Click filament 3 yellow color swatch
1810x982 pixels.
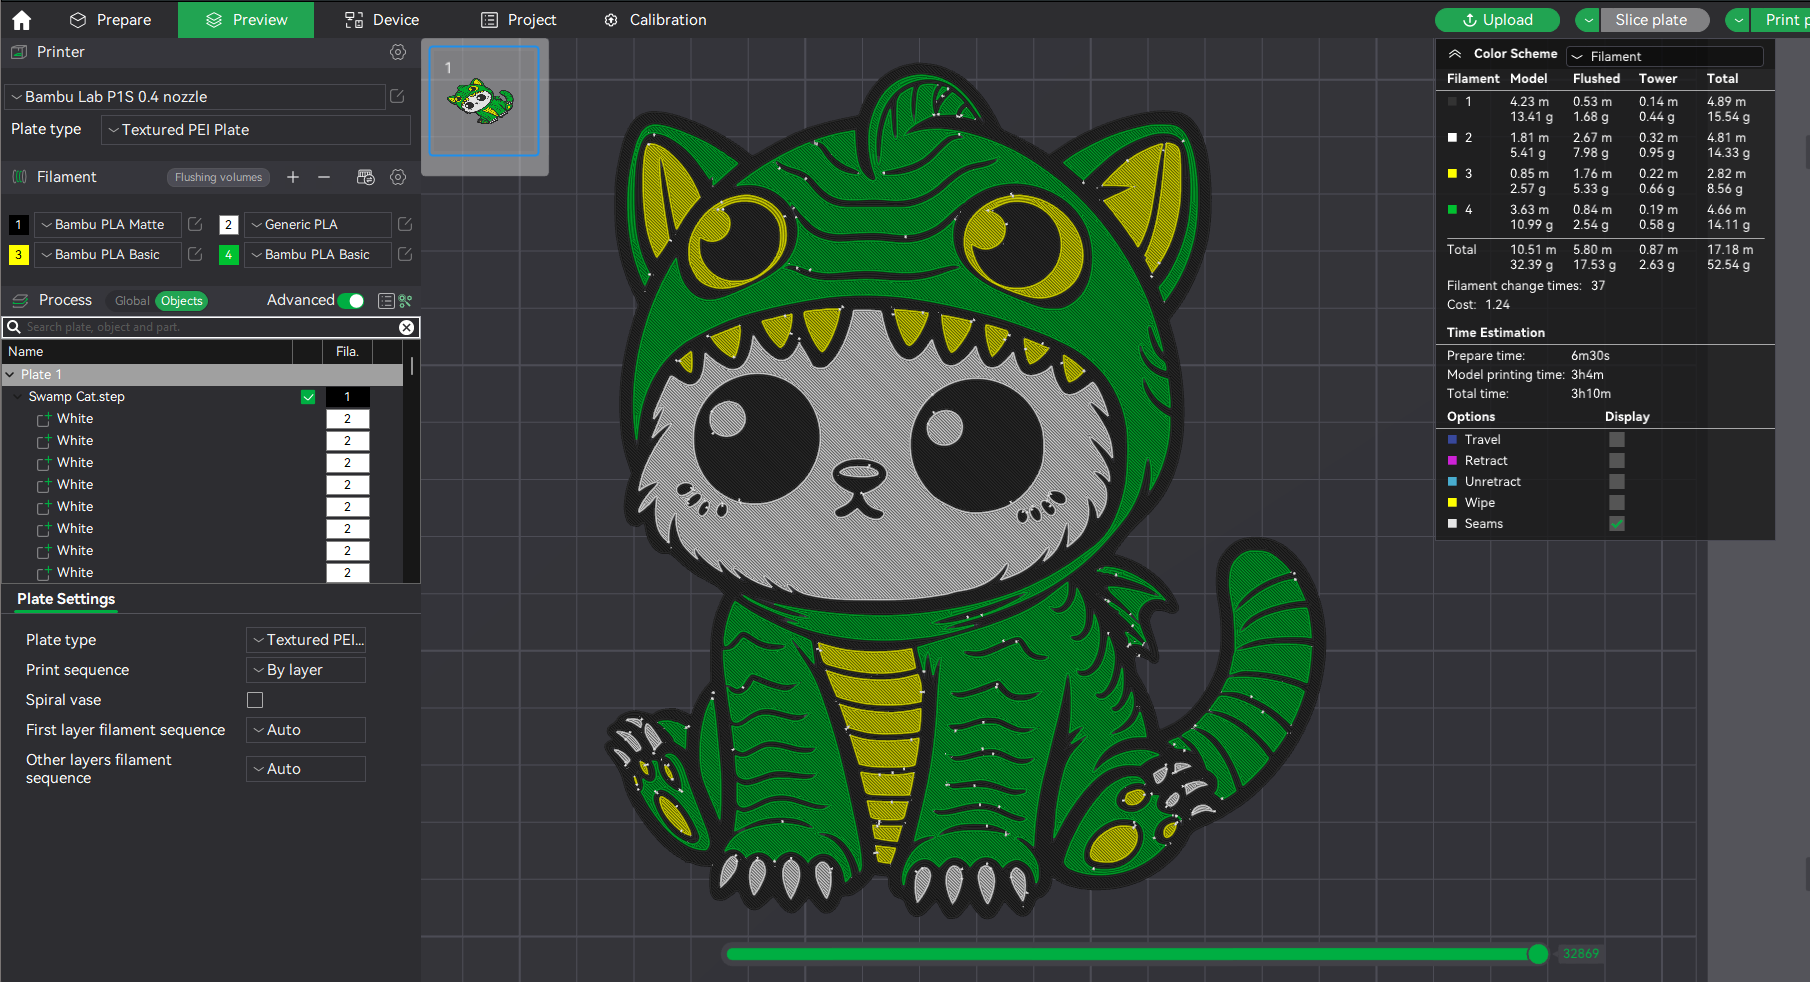18,255
